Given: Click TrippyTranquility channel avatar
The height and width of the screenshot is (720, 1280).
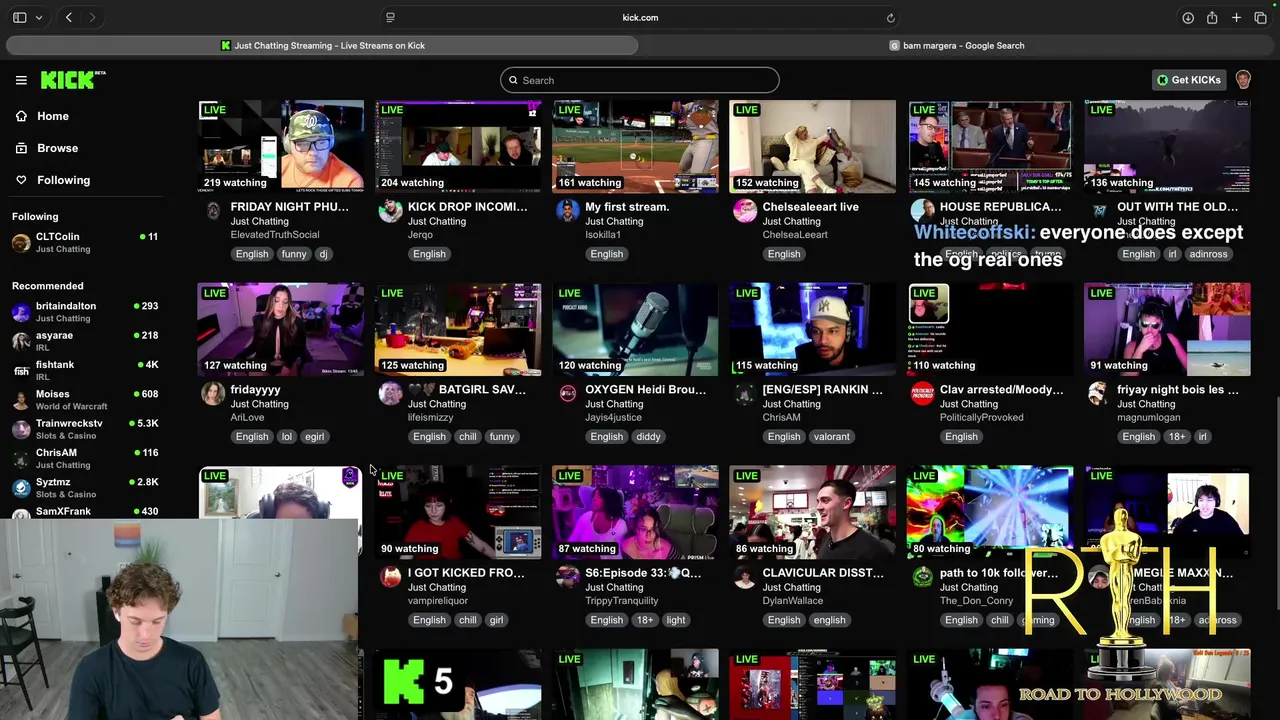Looking at the screenshot, I should point(568,576).
